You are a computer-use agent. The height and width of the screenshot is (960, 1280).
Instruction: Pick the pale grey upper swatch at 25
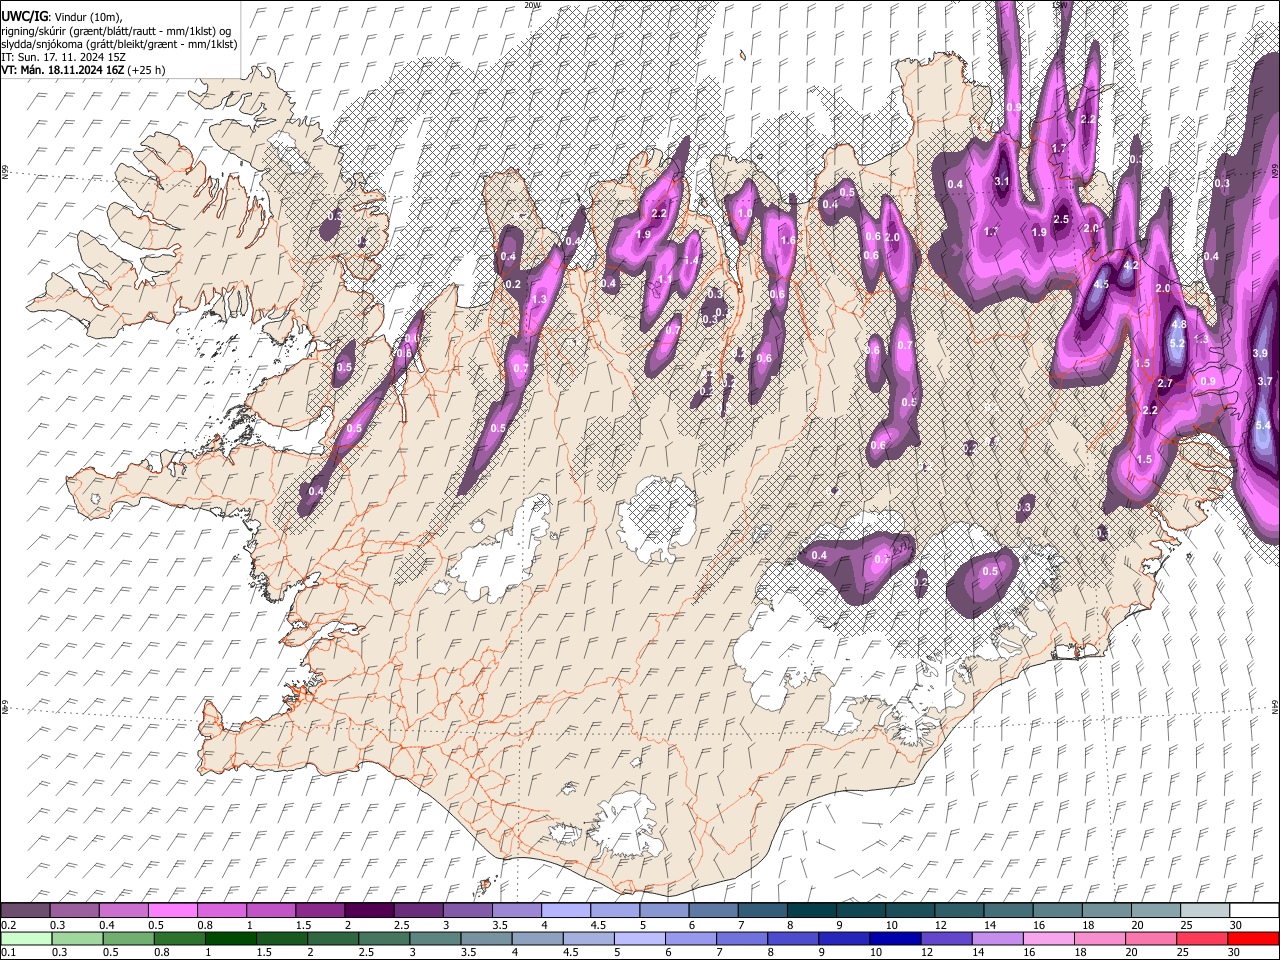pyautogui.click(x=1205, y=911)
